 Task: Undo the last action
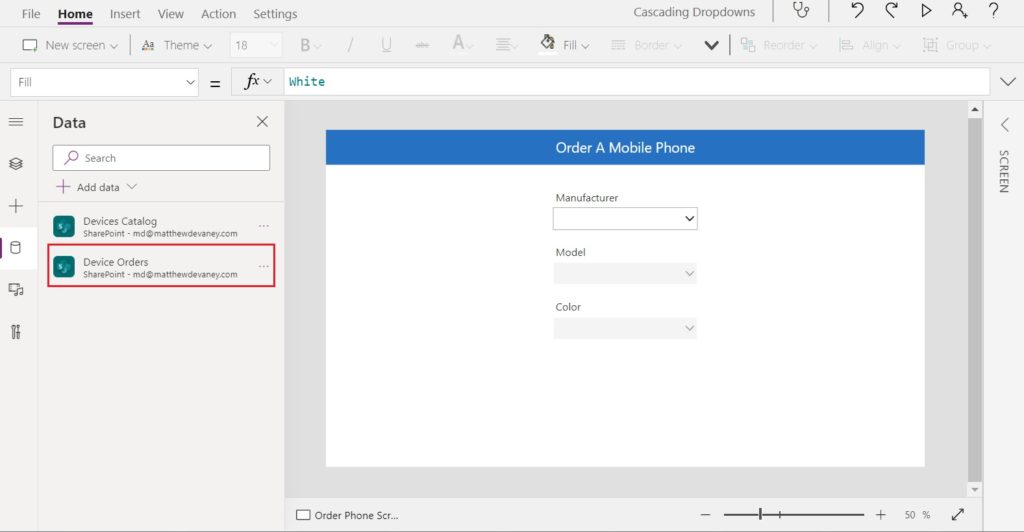(x=857, y=10)
